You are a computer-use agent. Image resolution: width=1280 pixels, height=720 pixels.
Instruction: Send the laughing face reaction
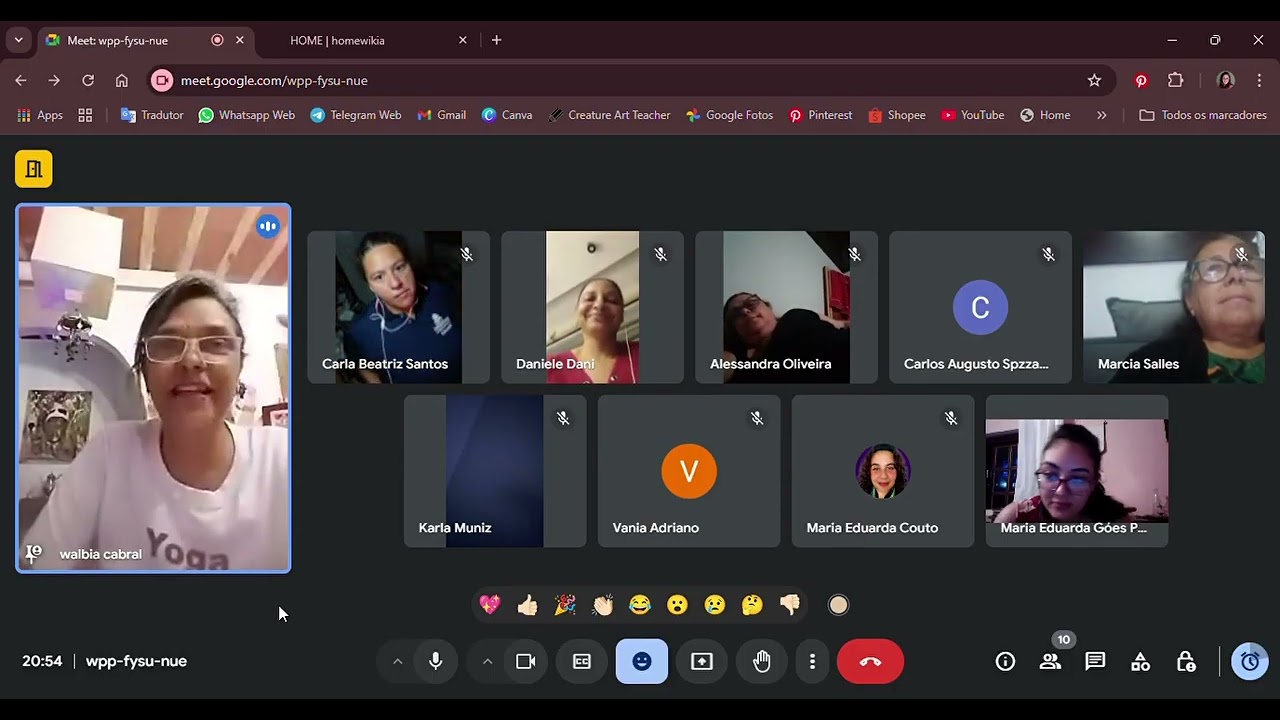tap(640, 605)
